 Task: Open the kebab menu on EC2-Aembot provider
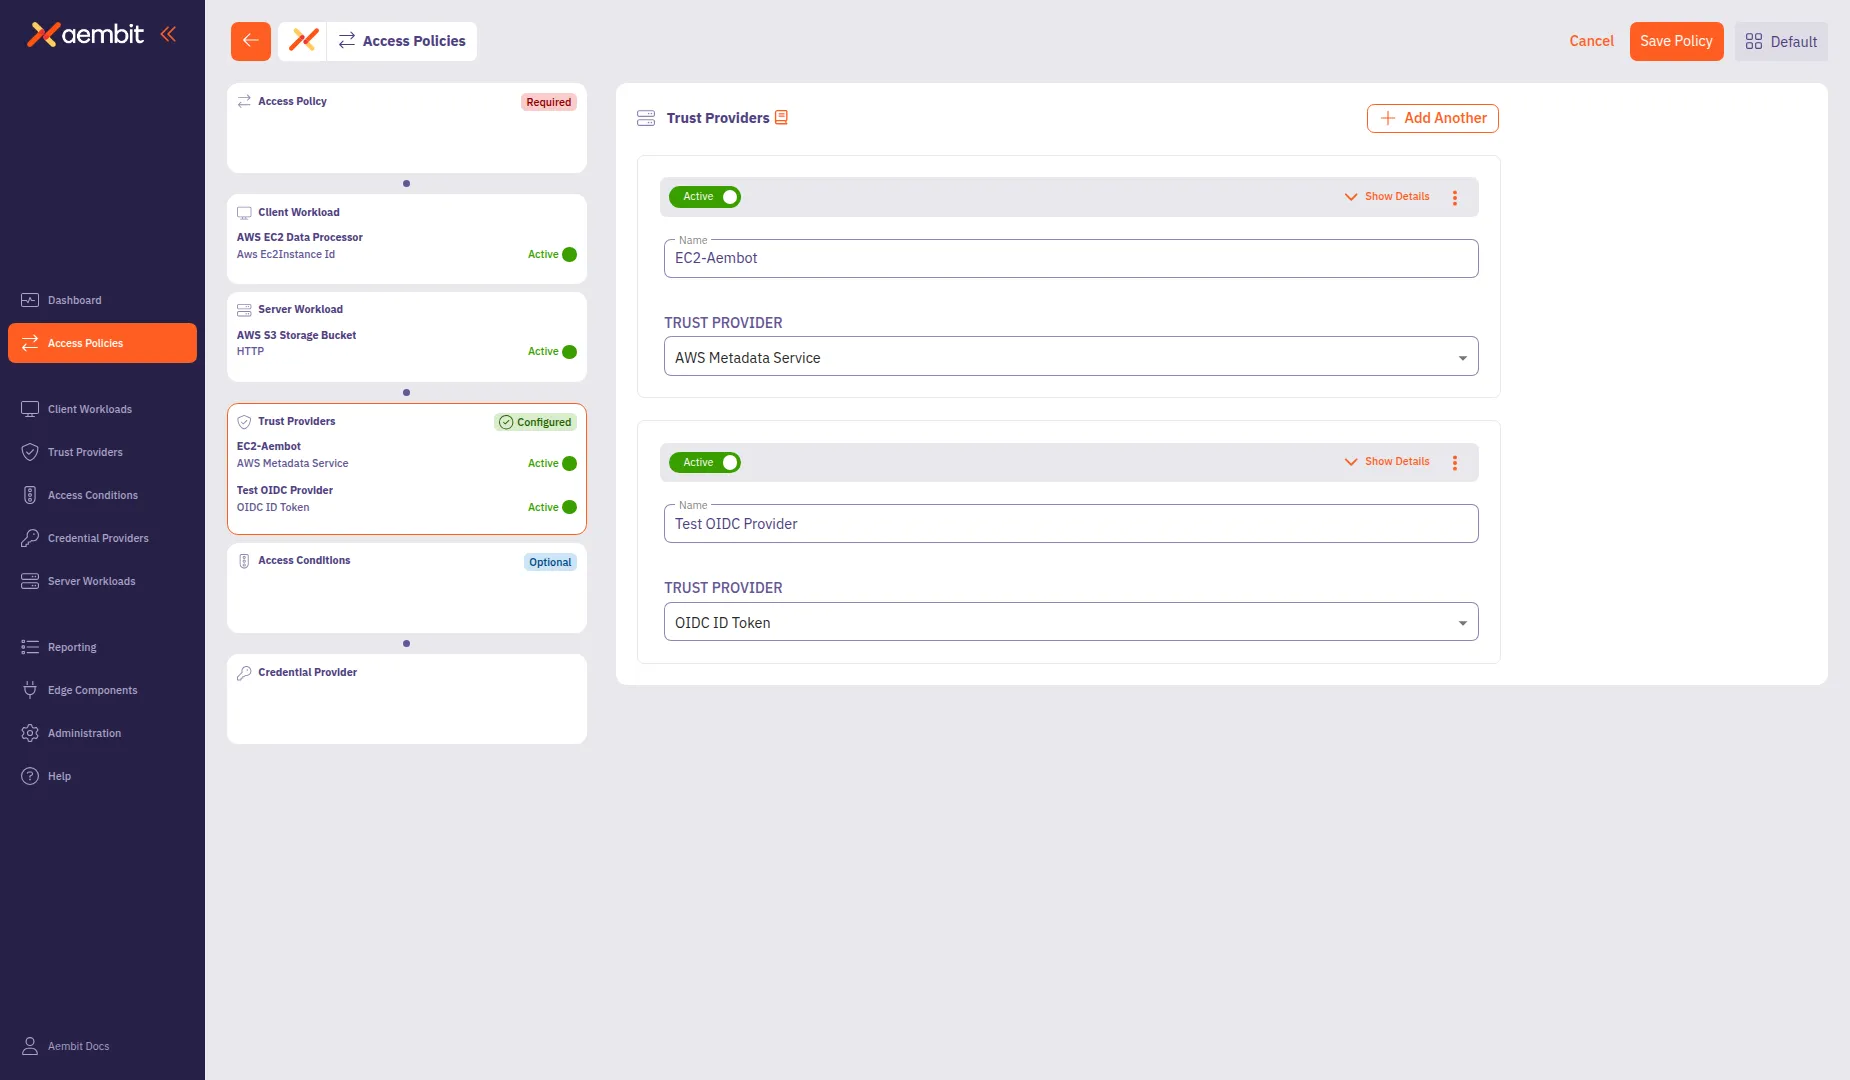pos(1455,197)
